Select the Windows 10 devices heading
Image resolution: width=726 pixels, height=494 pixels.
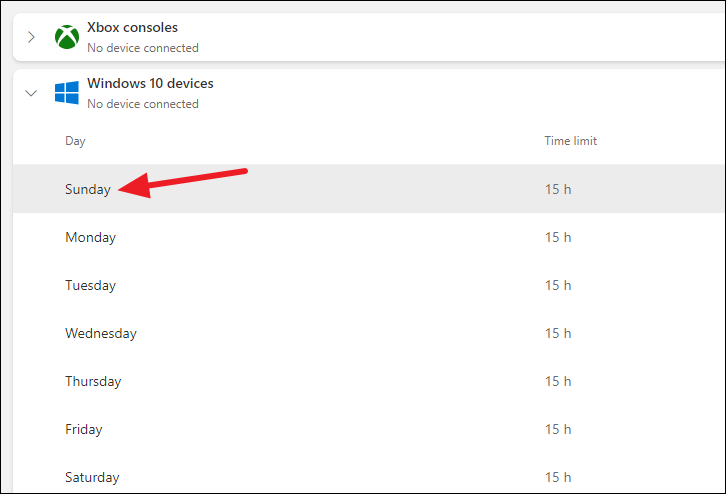tap(150, 83)
